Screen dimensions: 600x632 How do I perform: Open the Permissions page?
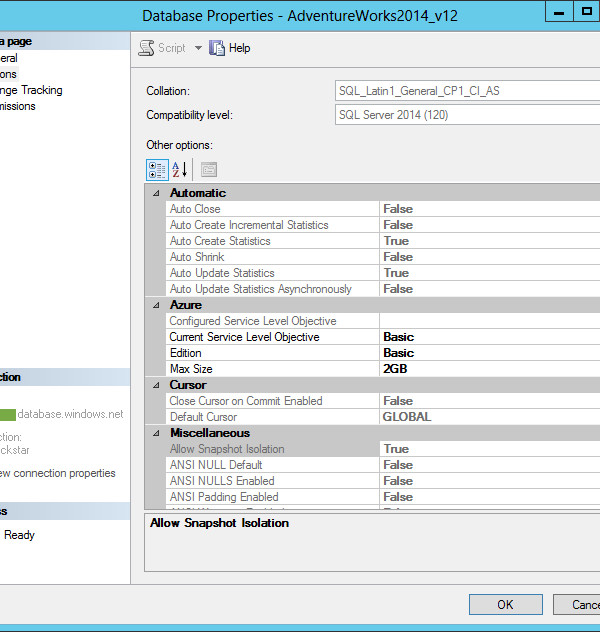point(18,106)
